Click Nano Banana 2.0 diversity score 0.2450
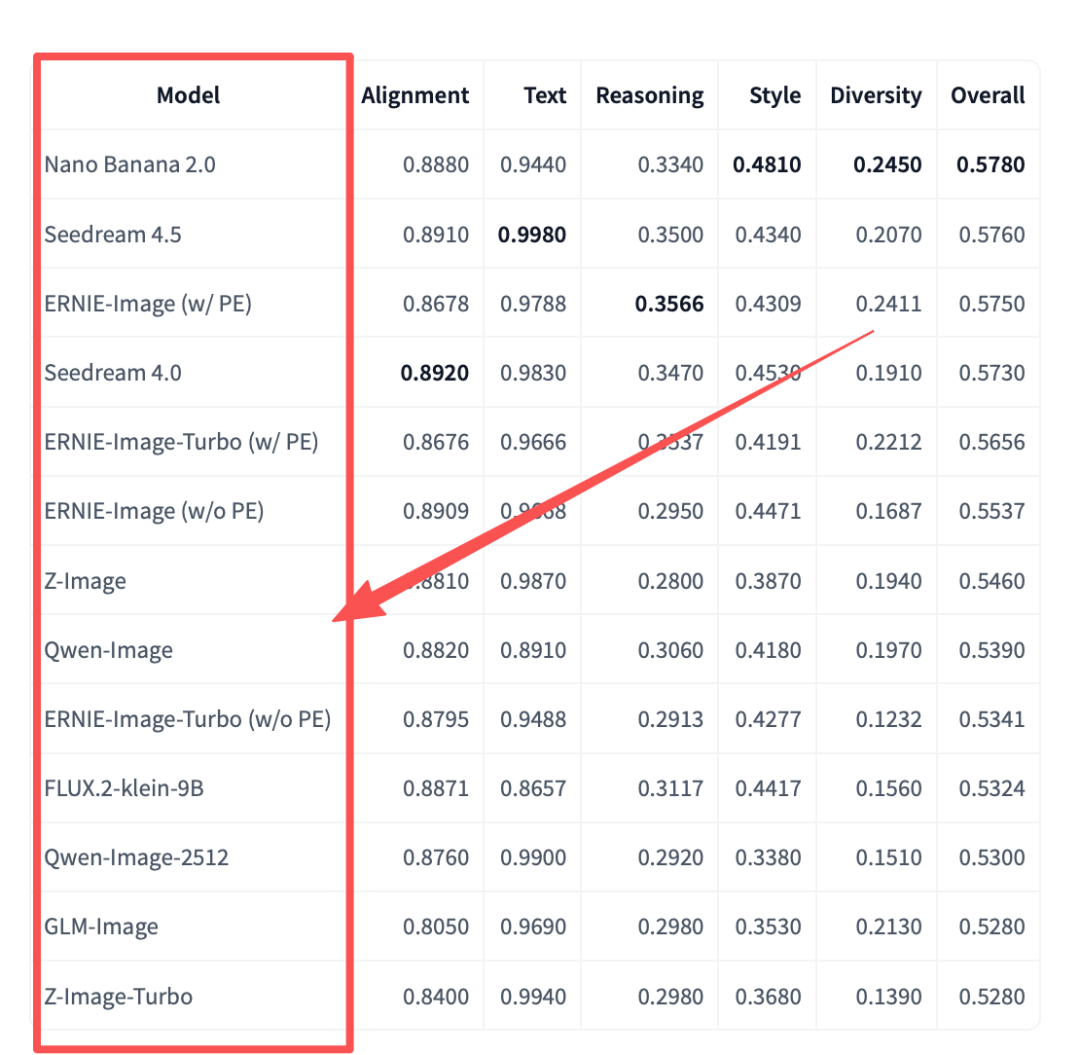 click(887, 165)
